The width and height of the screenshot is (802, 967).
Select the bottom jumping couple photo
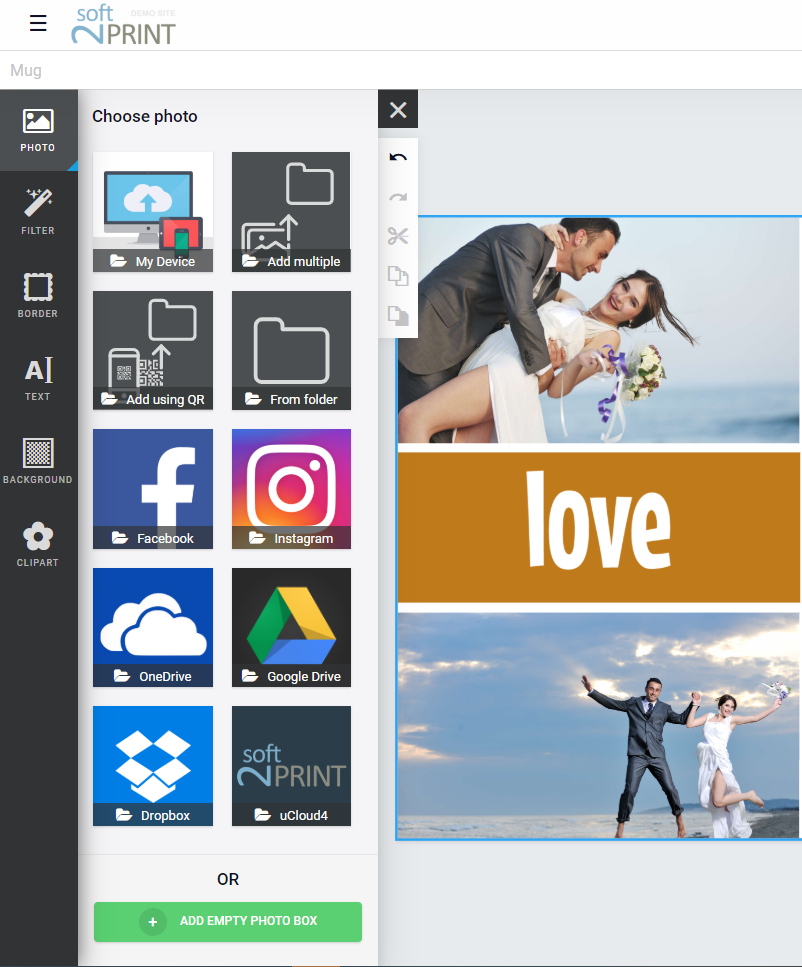point(598,725)
